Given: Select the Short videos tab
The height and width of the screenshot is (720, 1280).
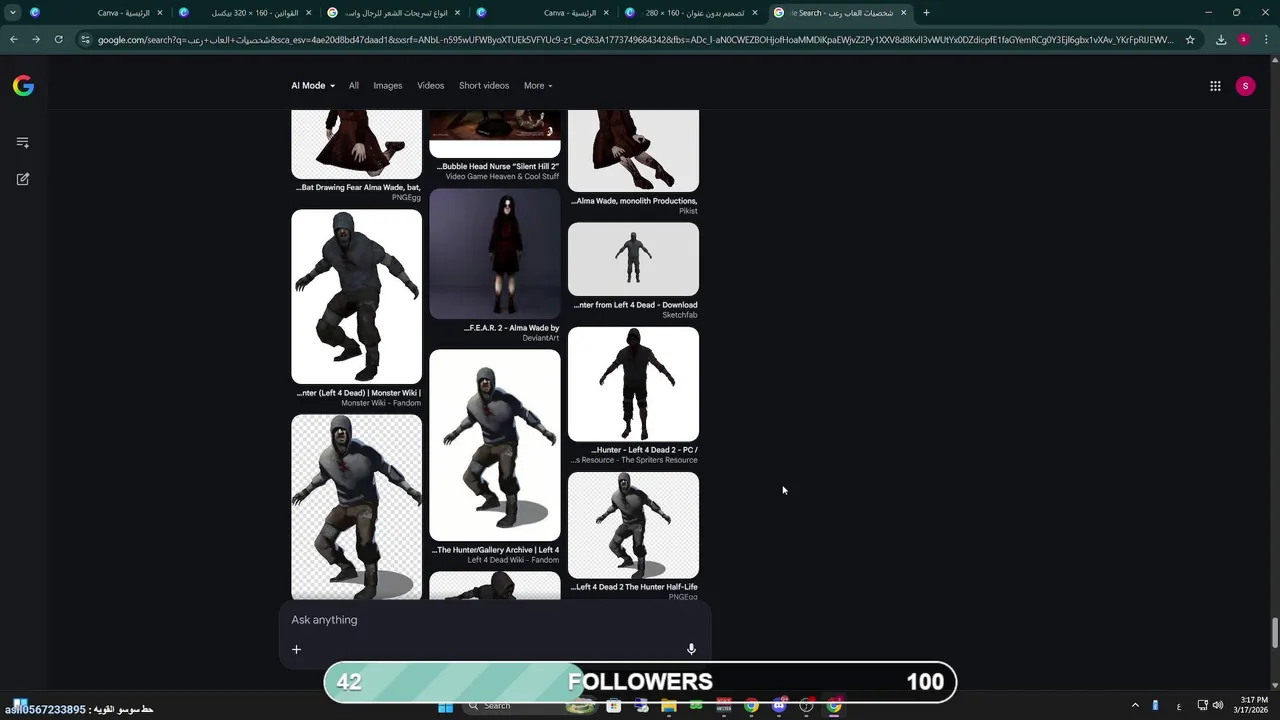Looking at the screenshot, I should 484,86.
